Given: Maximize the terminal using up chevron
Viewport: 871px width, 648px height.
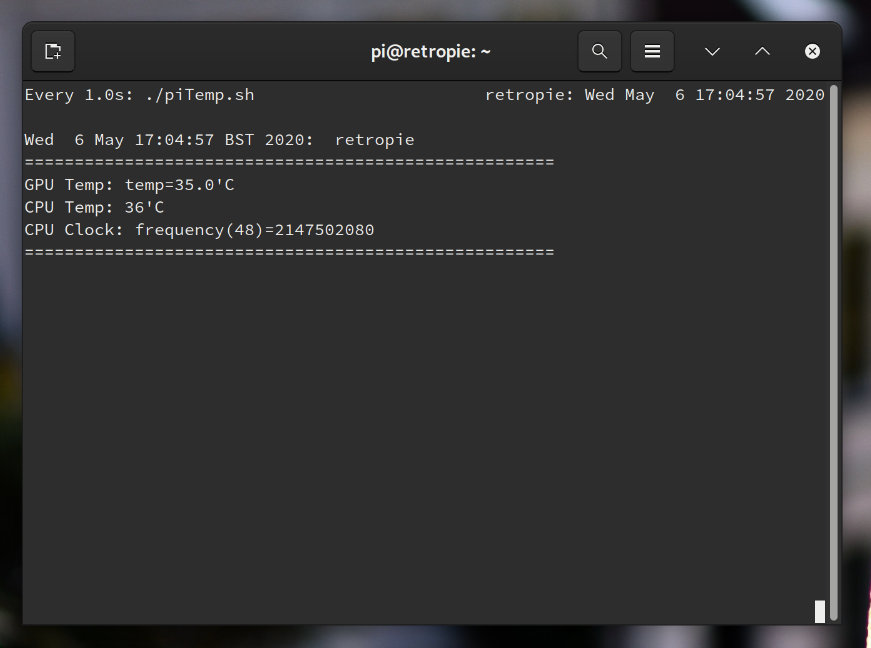Looking at the screenshot, I should pyautogui.click(x=762, y=52).
